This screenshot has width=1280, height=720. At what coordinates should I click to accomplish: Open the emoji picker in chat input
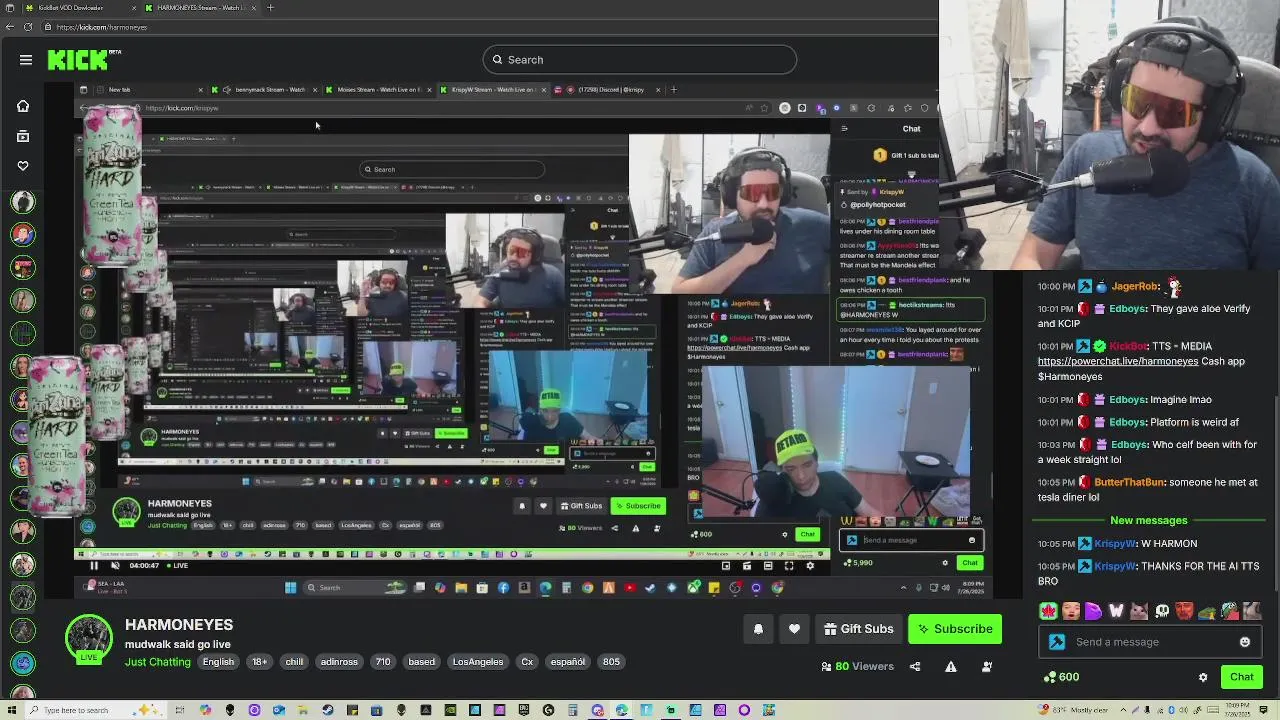point(1245,642)
